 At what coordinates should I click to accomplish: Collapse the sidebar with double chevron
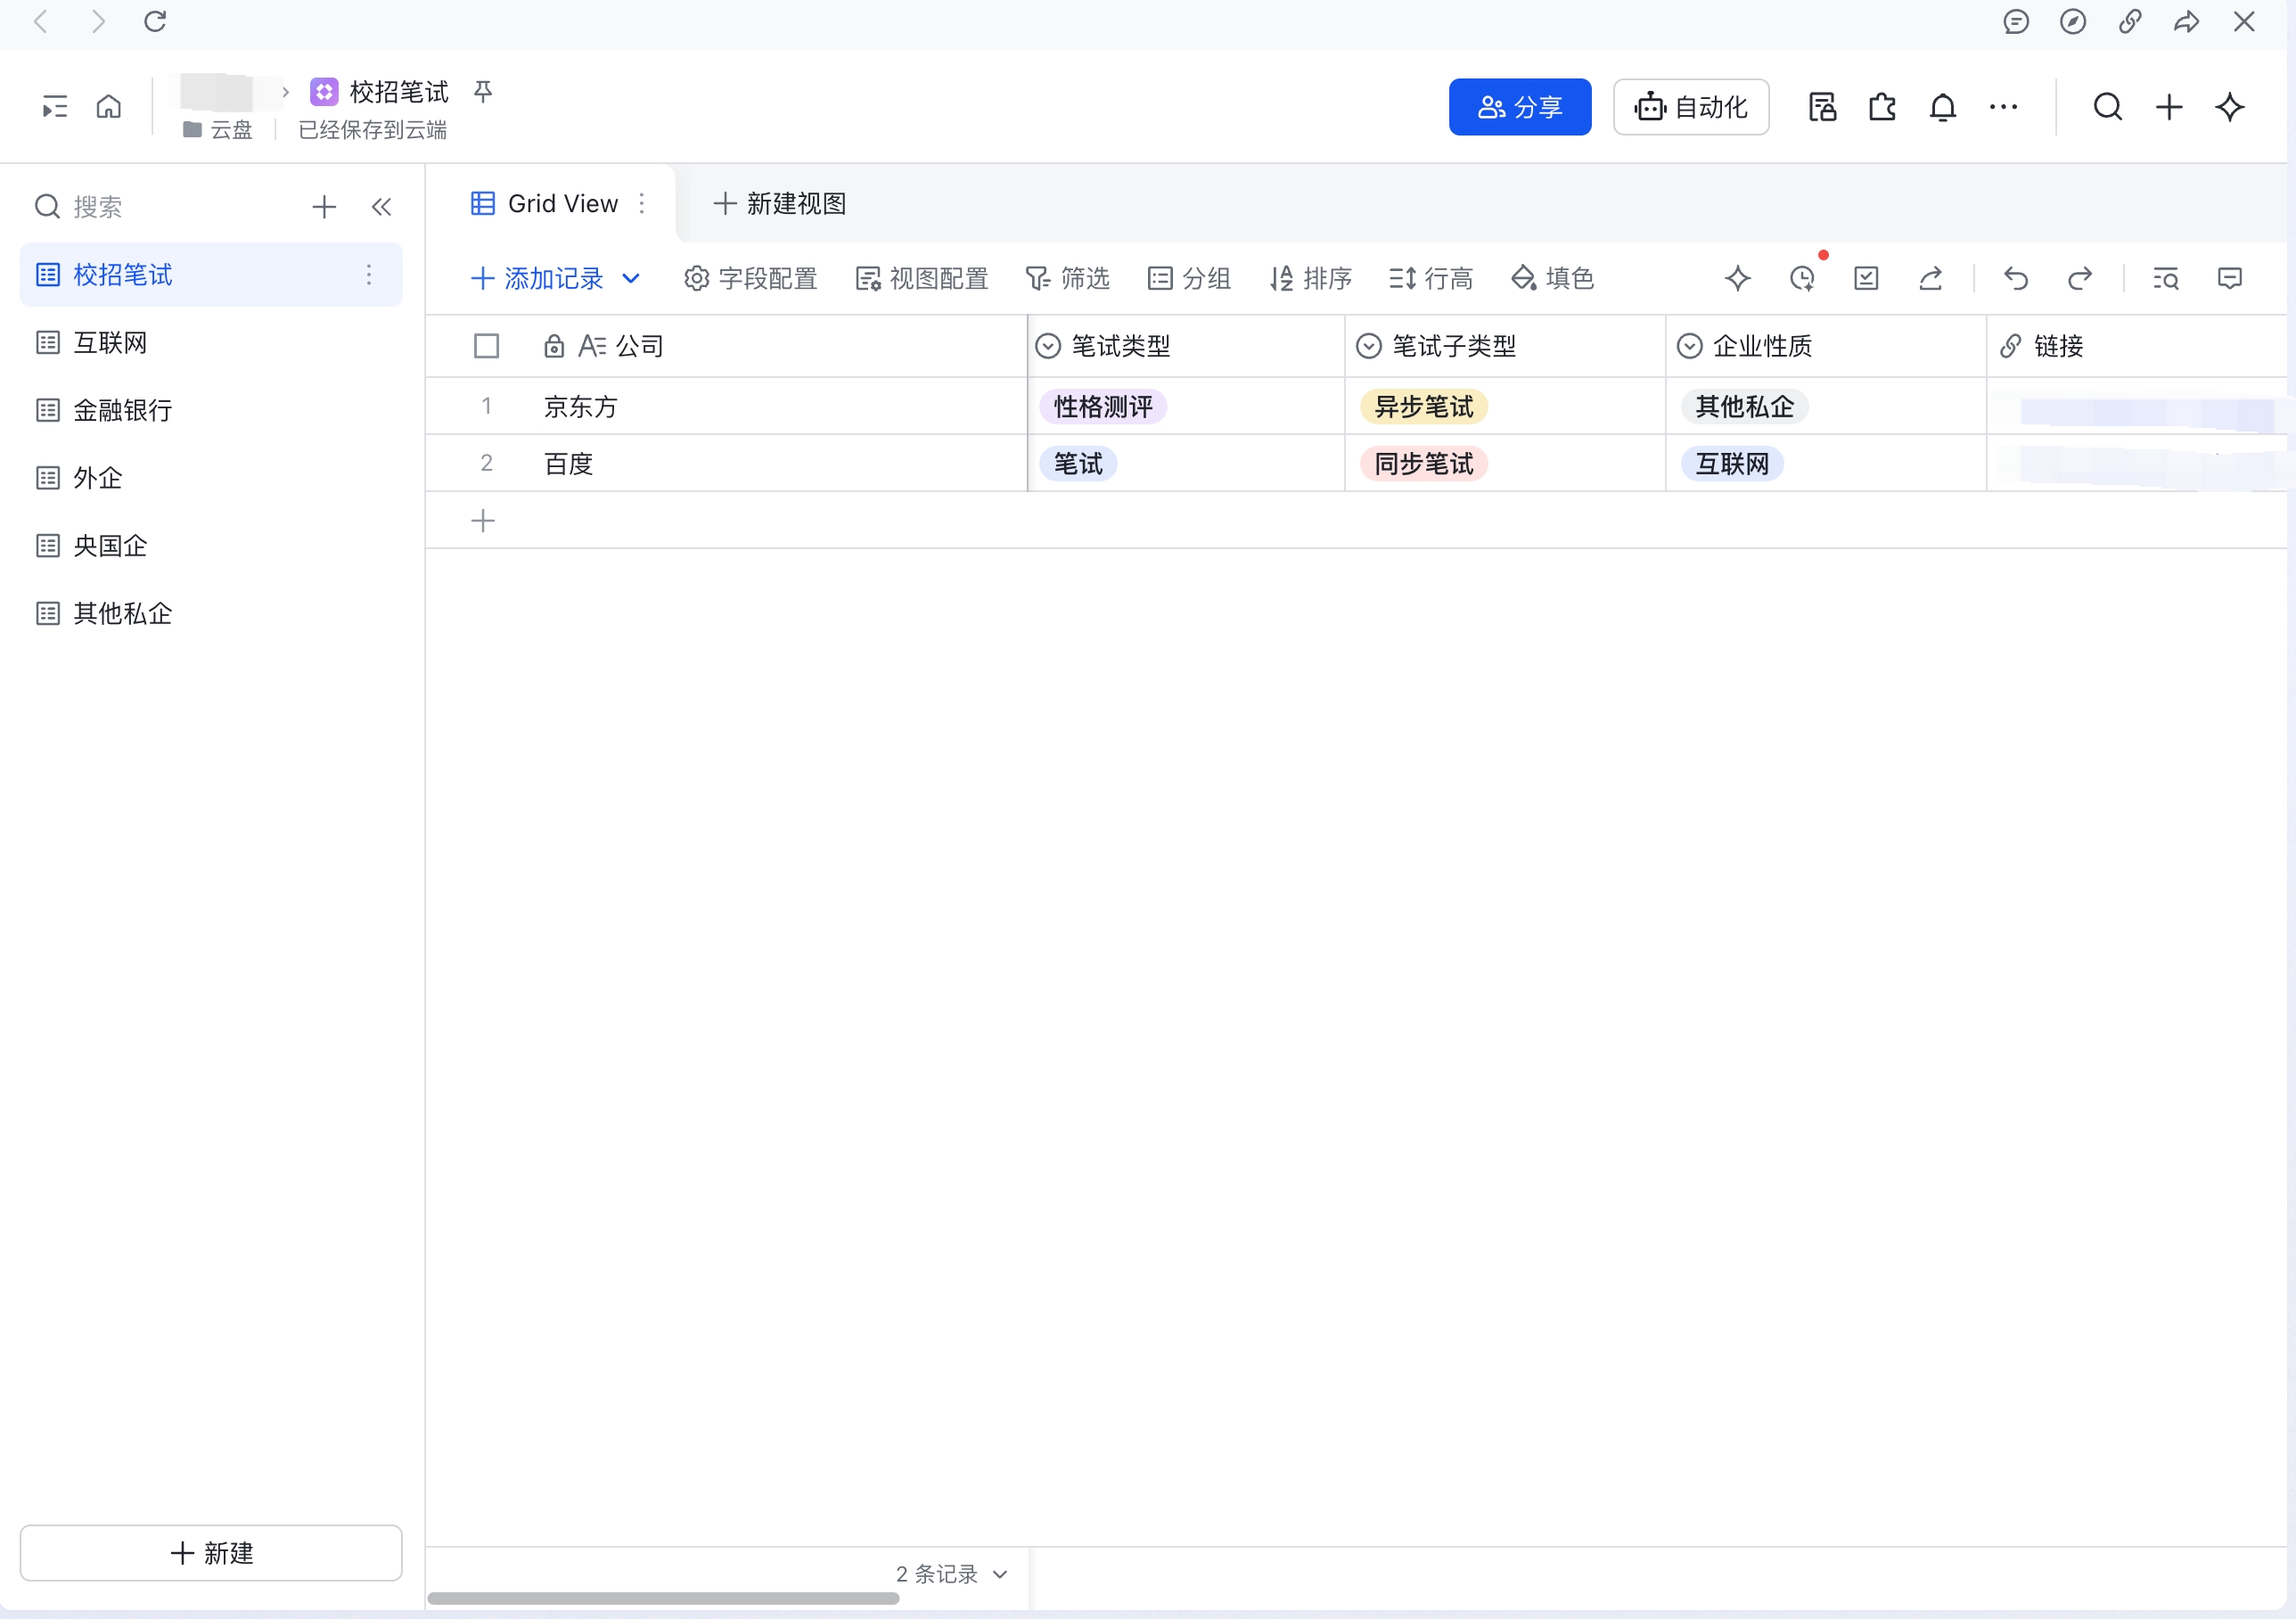pyautogui.click(x=381, y=207)
